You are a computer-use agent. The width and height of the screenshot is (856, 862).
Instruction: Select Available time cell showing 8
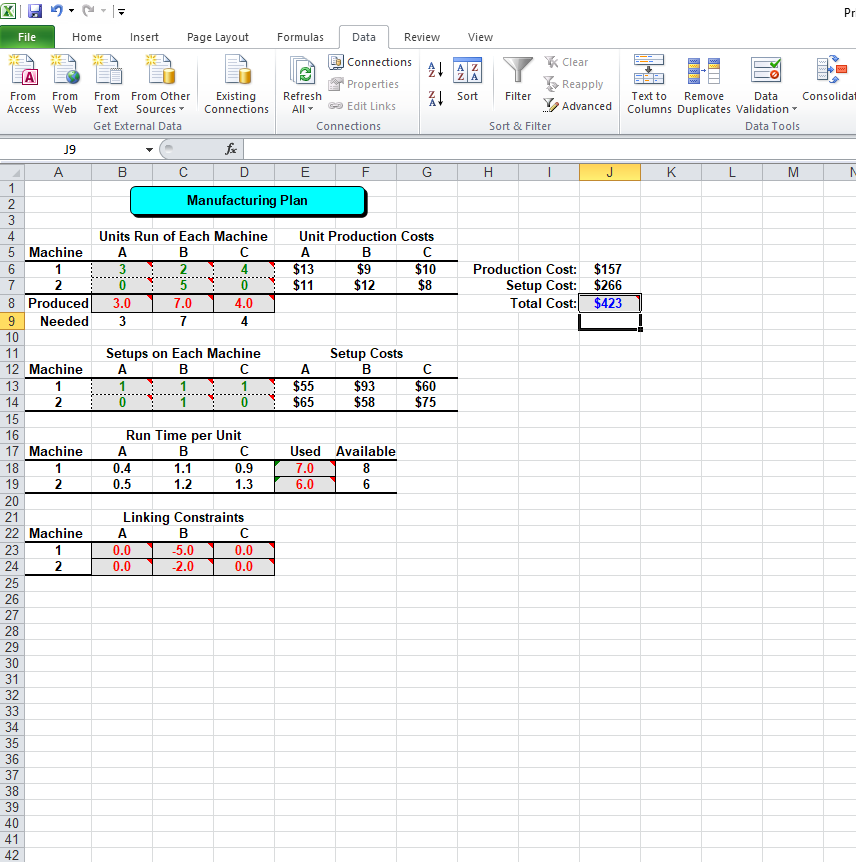point(366,468)
